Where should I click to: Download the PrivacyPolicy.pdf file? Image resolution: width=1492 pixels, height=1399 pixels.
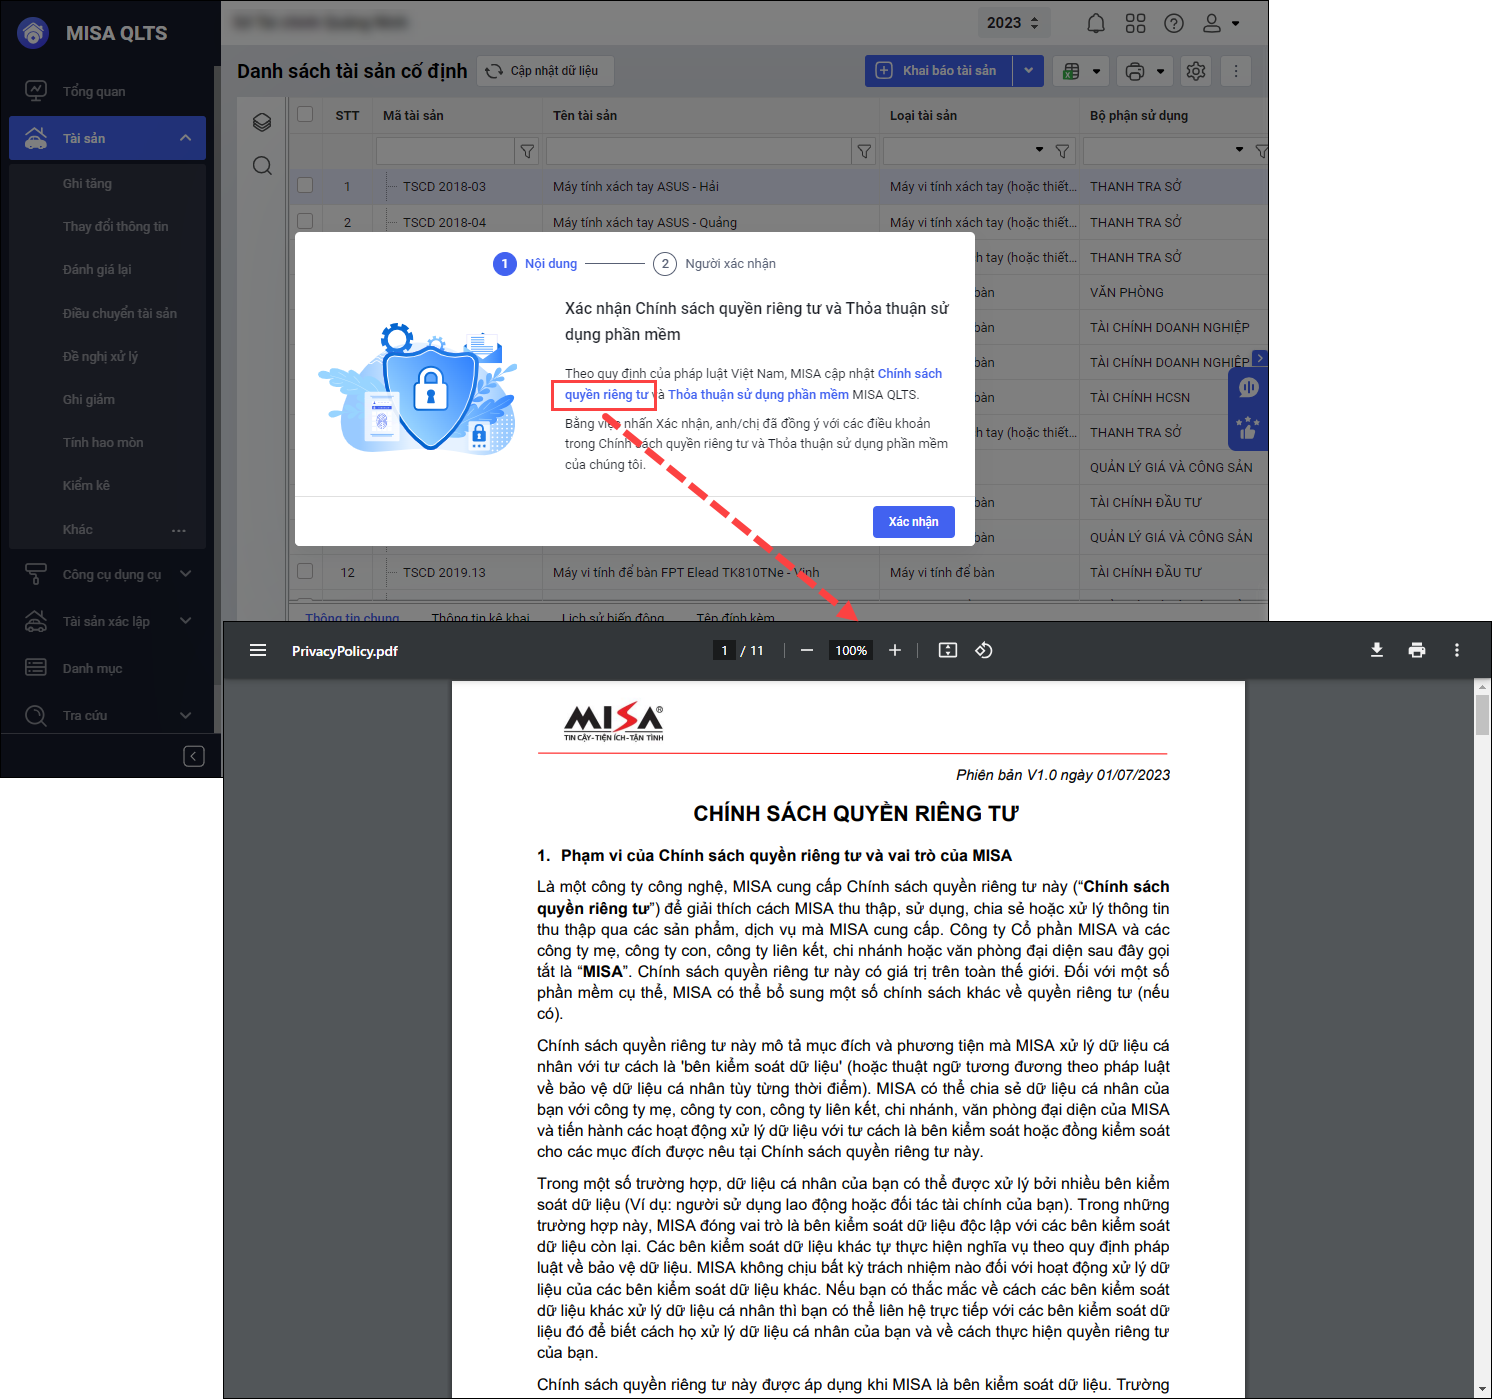click(x=1376, y=650)
